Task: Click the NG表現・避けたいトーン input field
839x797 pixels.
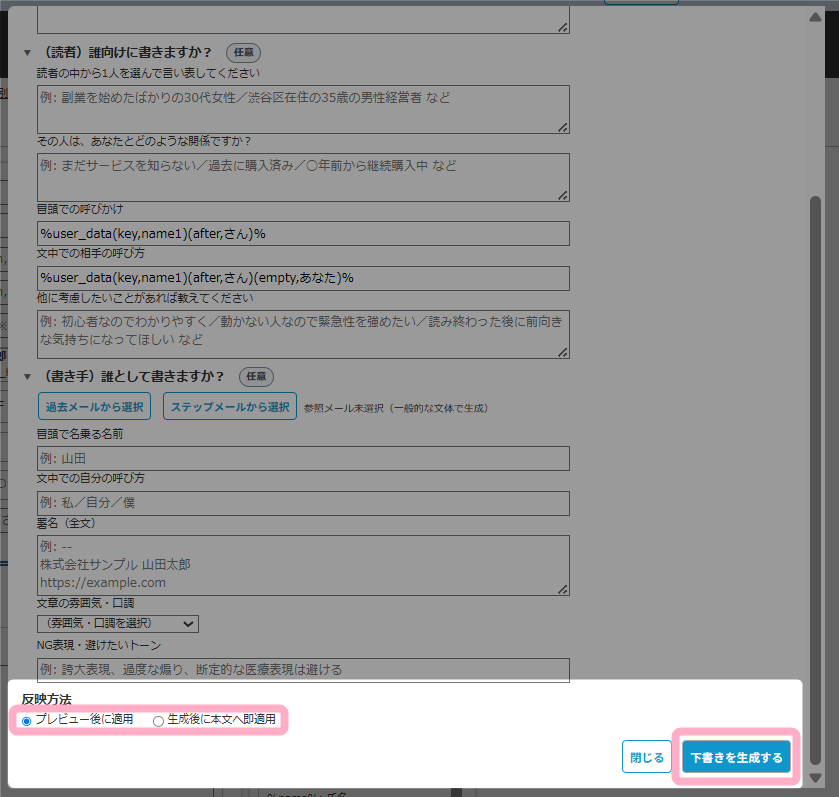Action: 302,670
